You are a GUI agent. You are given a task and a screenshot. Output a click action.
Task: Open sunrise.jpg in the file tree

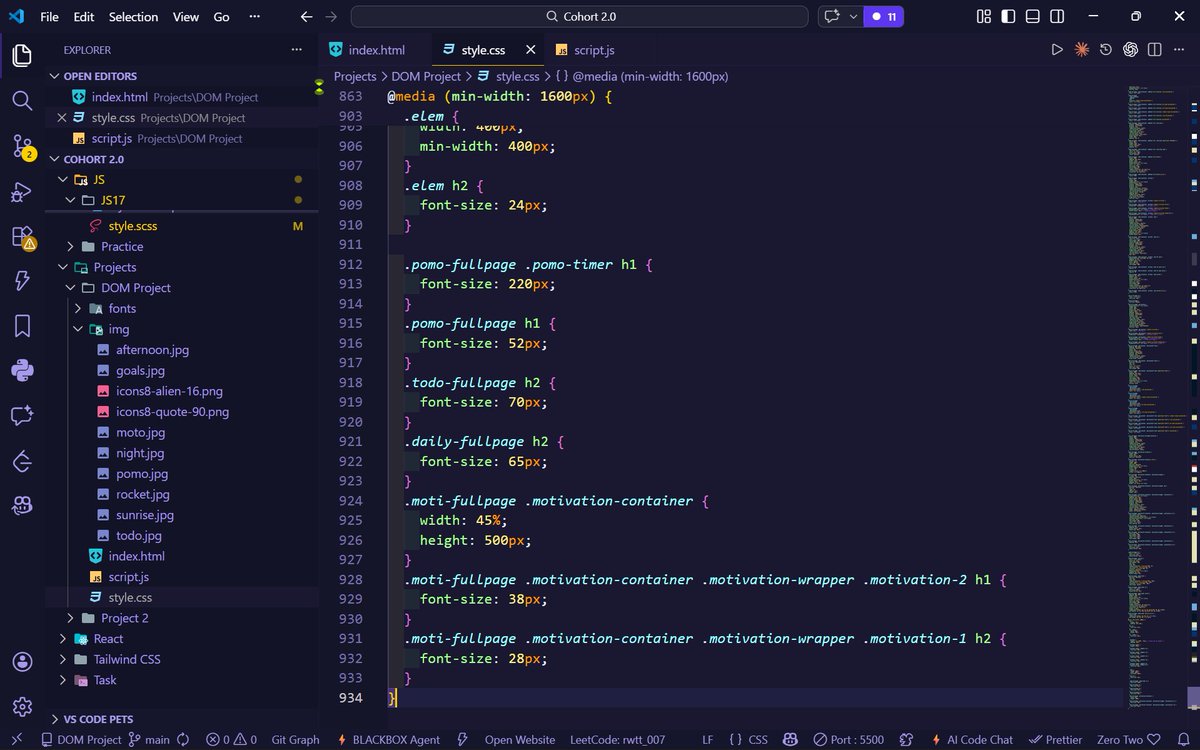(x=145, y=515)
